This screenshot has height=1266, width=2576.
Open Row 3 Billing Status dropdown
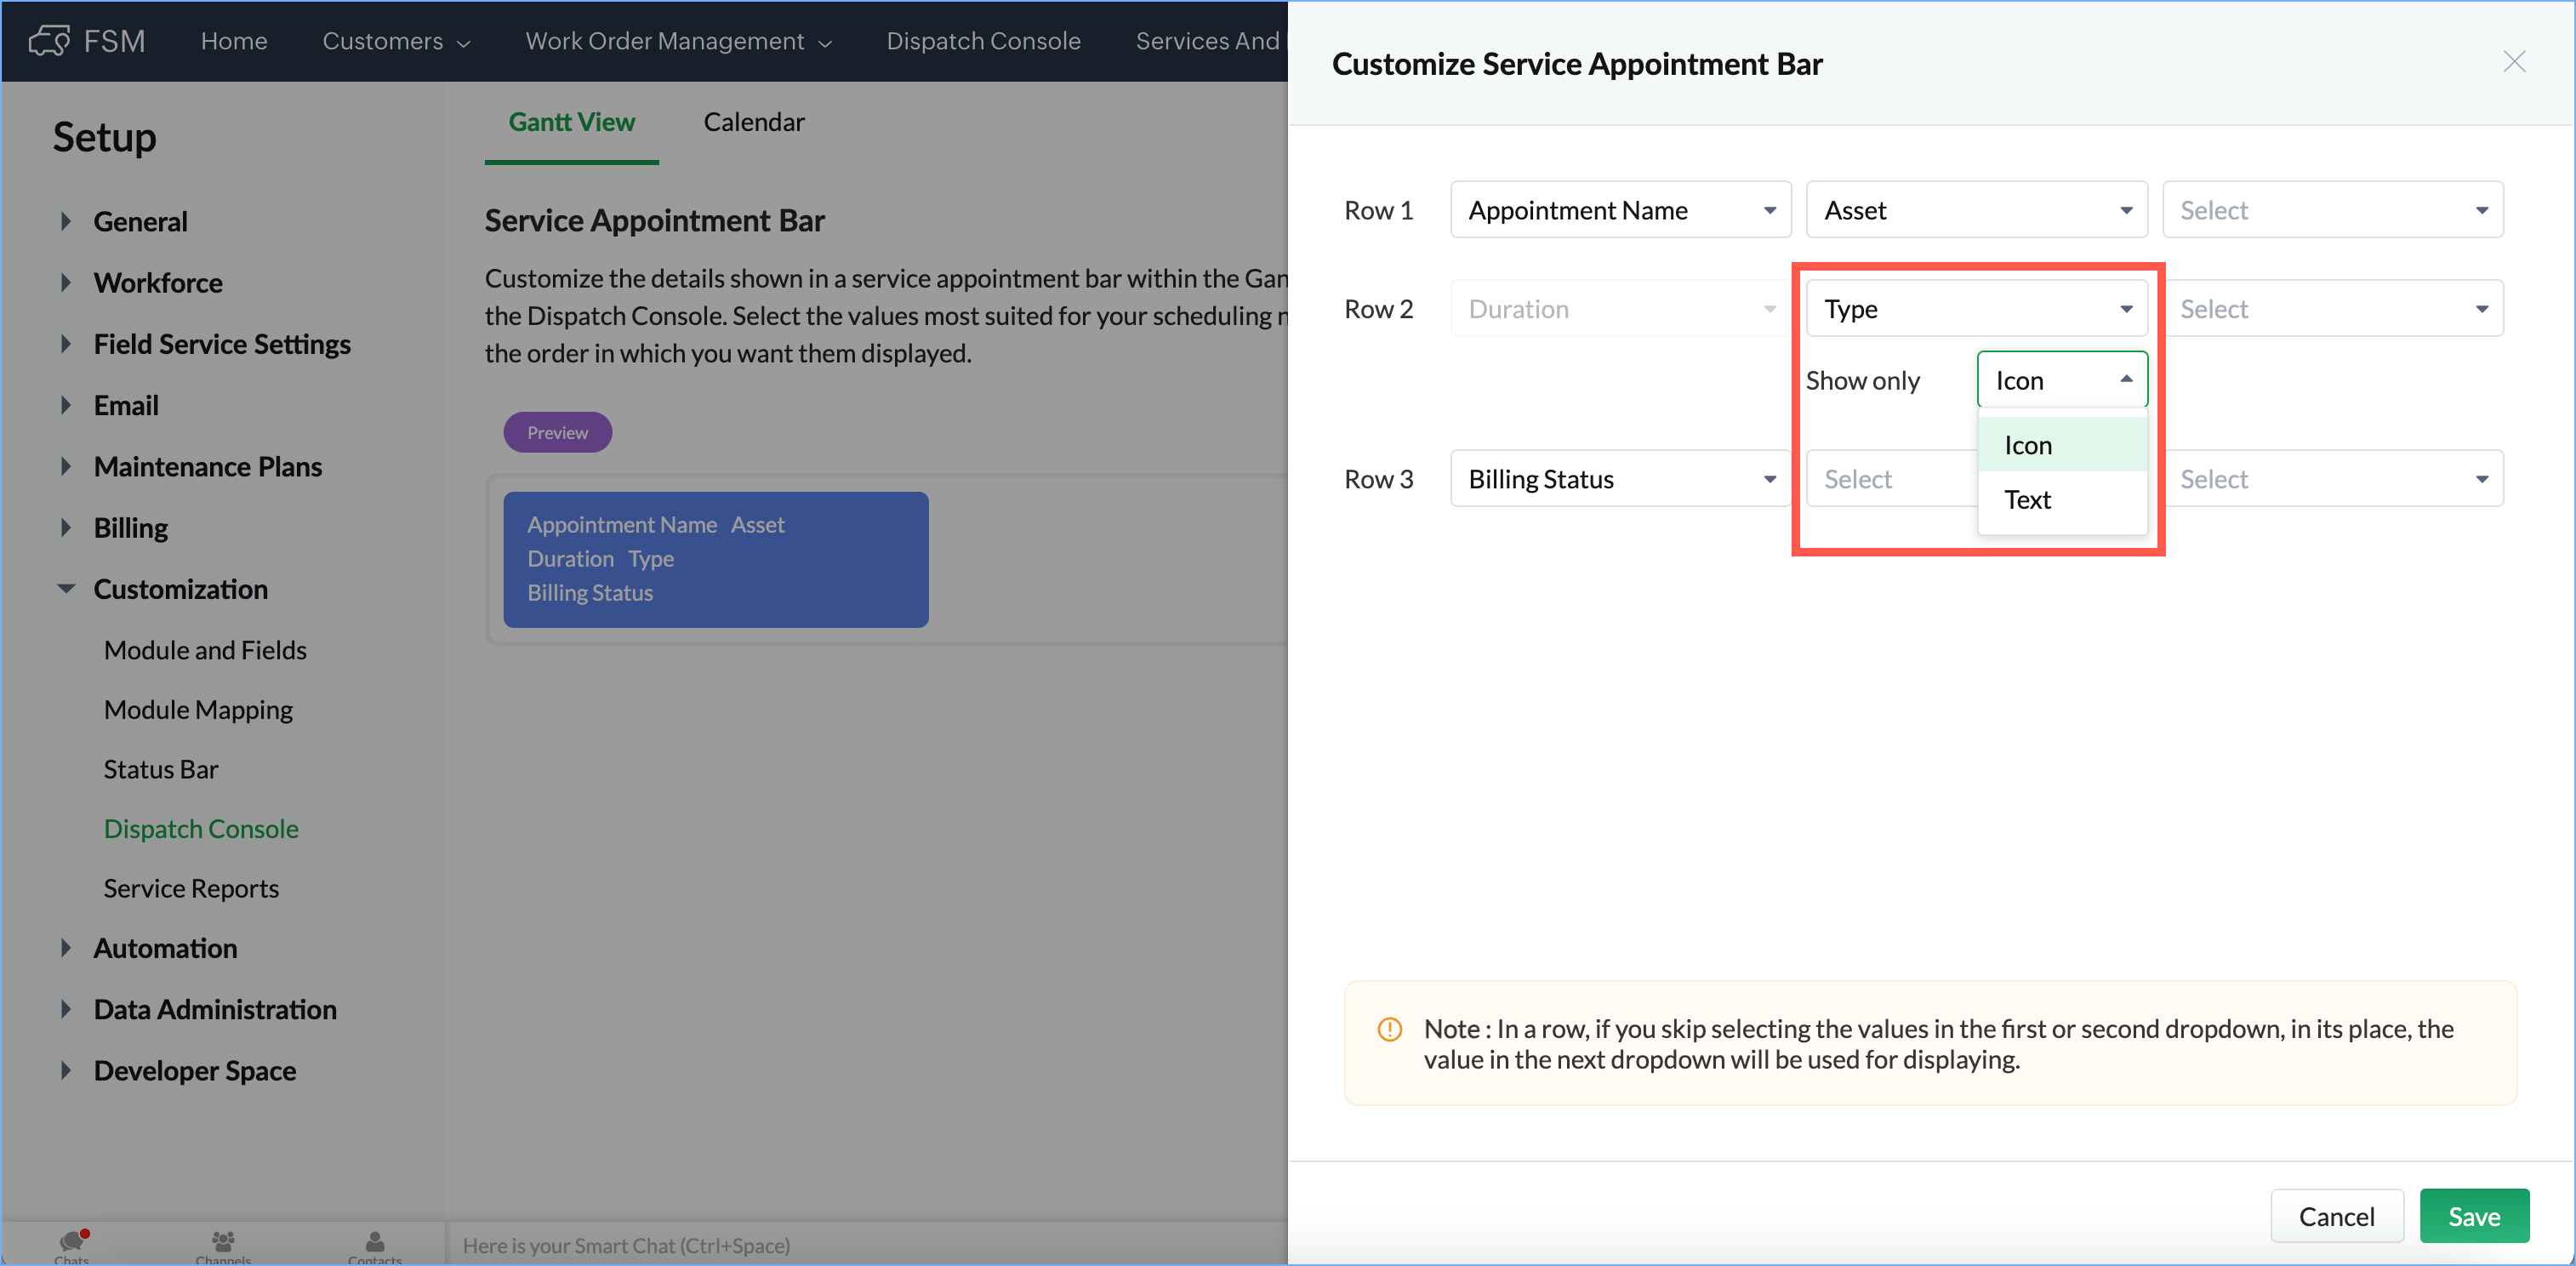coord(1620,479)
